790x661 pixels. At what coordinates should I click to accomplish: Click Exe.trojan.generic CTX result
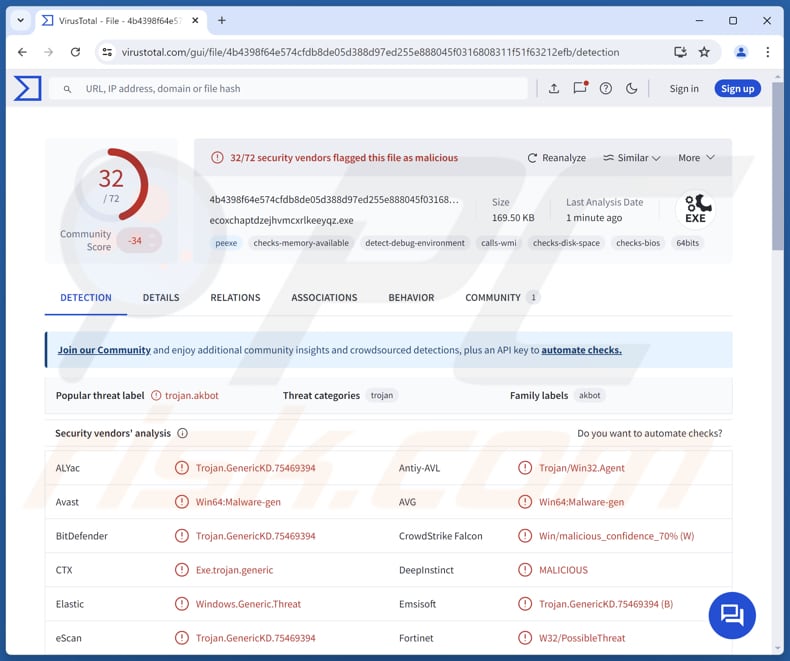pyautogui.click(x=234, y=570)
